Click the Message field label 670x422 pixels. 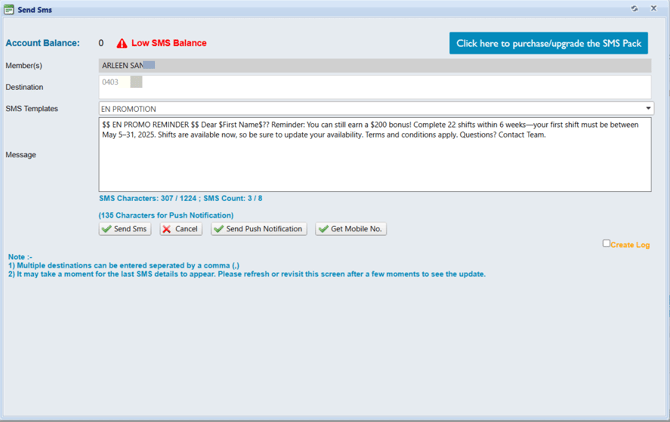coord(21,155)
